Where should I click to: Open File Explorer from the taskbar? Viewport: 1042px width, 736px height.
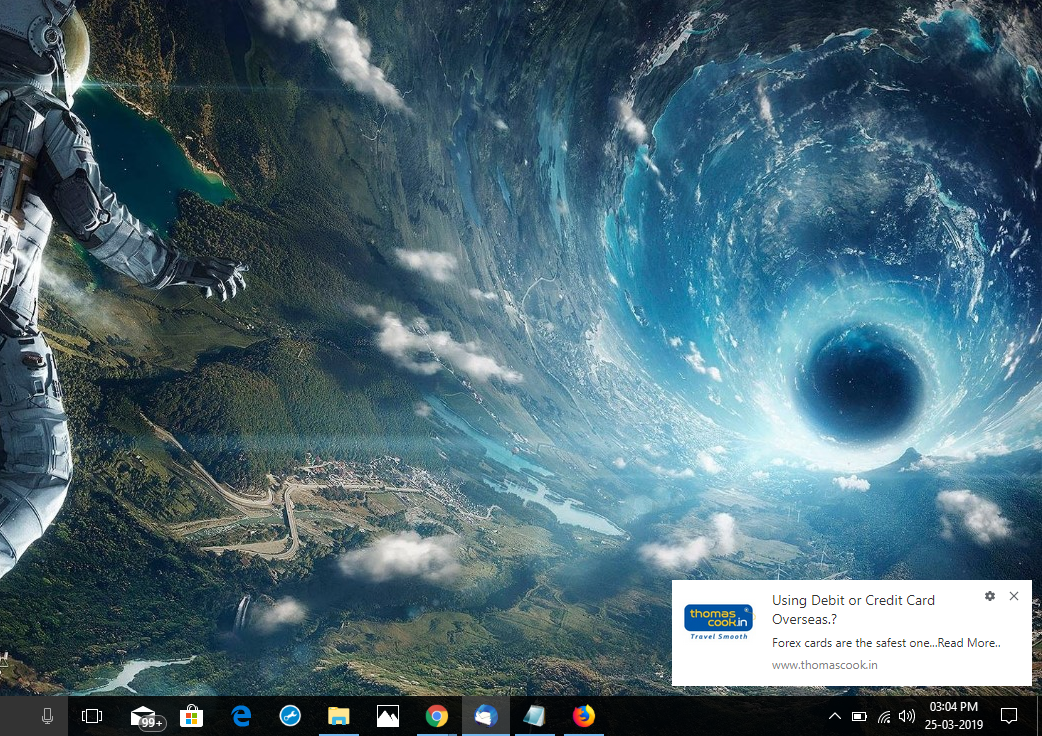(338, 715)
